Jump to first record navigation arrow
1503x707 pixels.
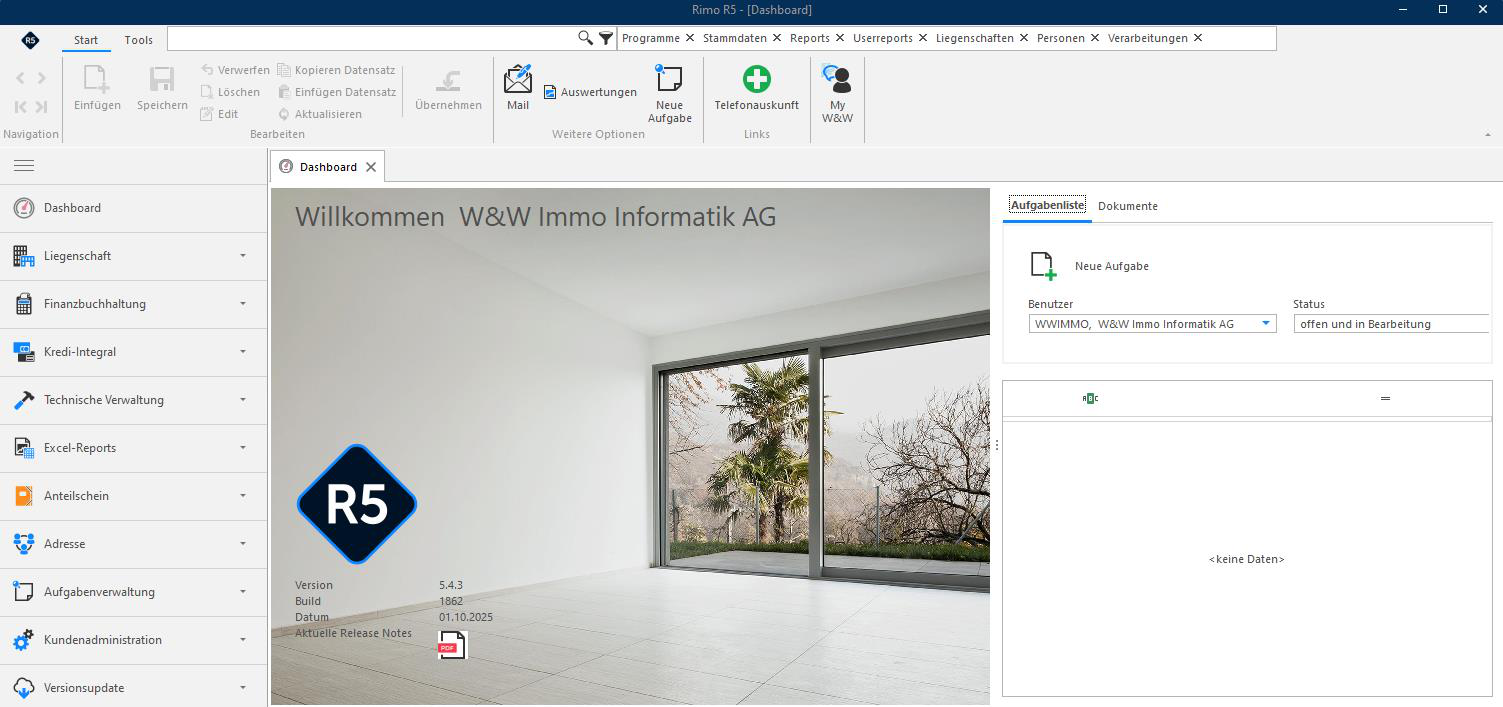(20, 107)
